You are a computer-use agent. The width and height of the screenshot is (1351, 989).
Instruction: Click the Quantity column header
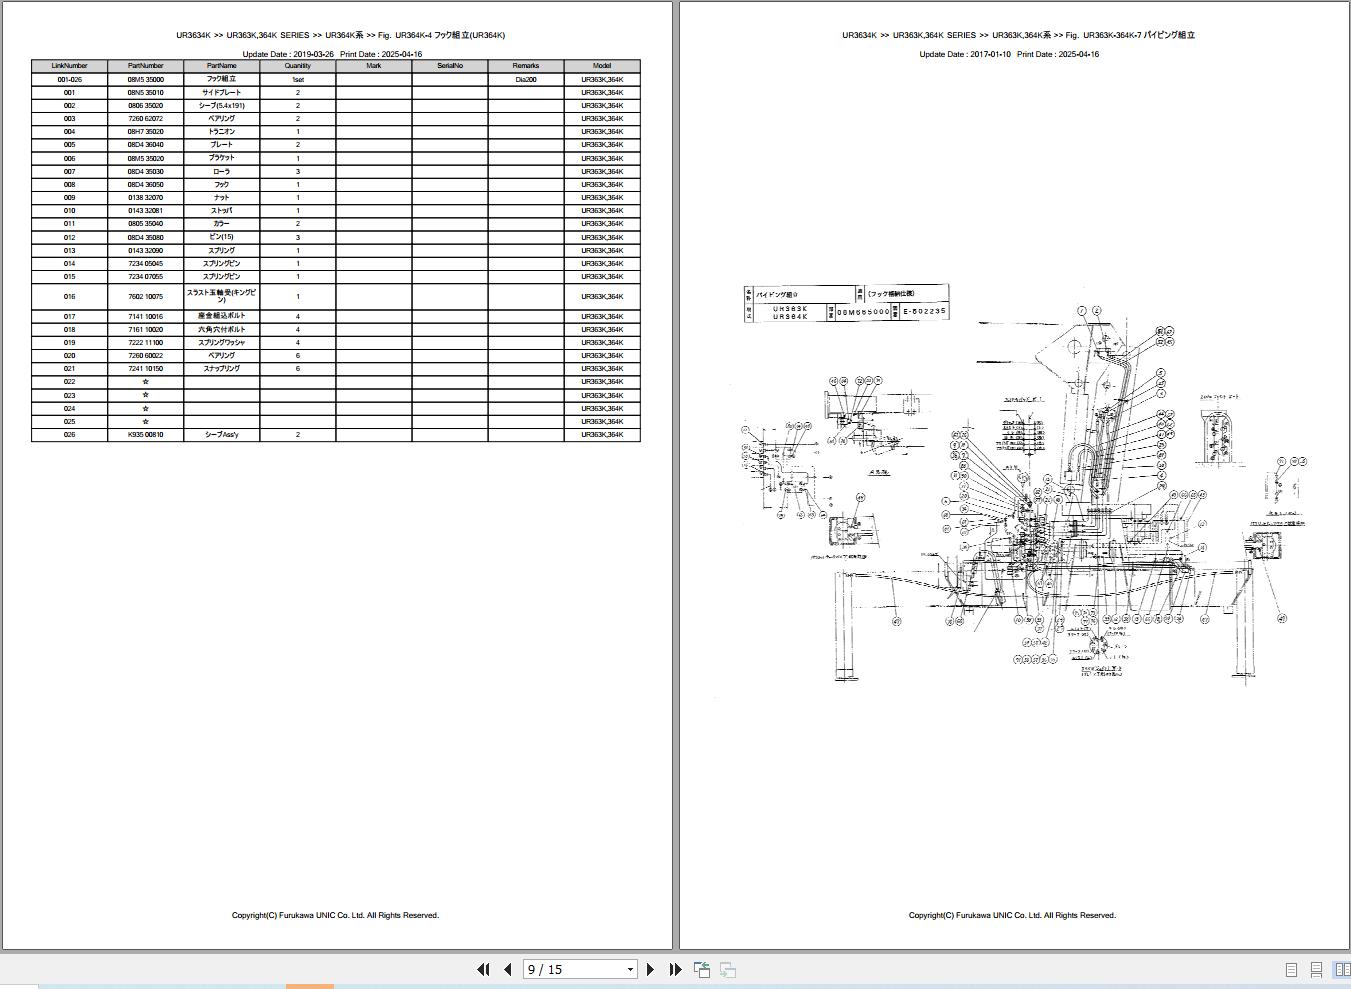297,66
